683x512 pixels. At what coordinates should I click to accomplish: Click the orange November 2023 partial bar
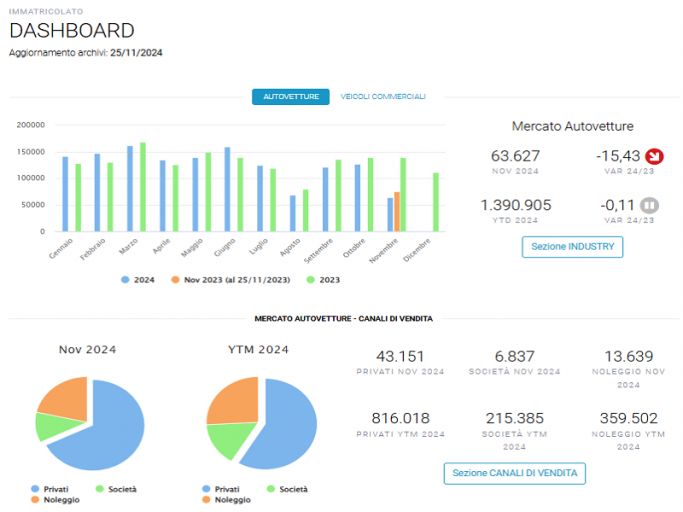click(397, 211)
